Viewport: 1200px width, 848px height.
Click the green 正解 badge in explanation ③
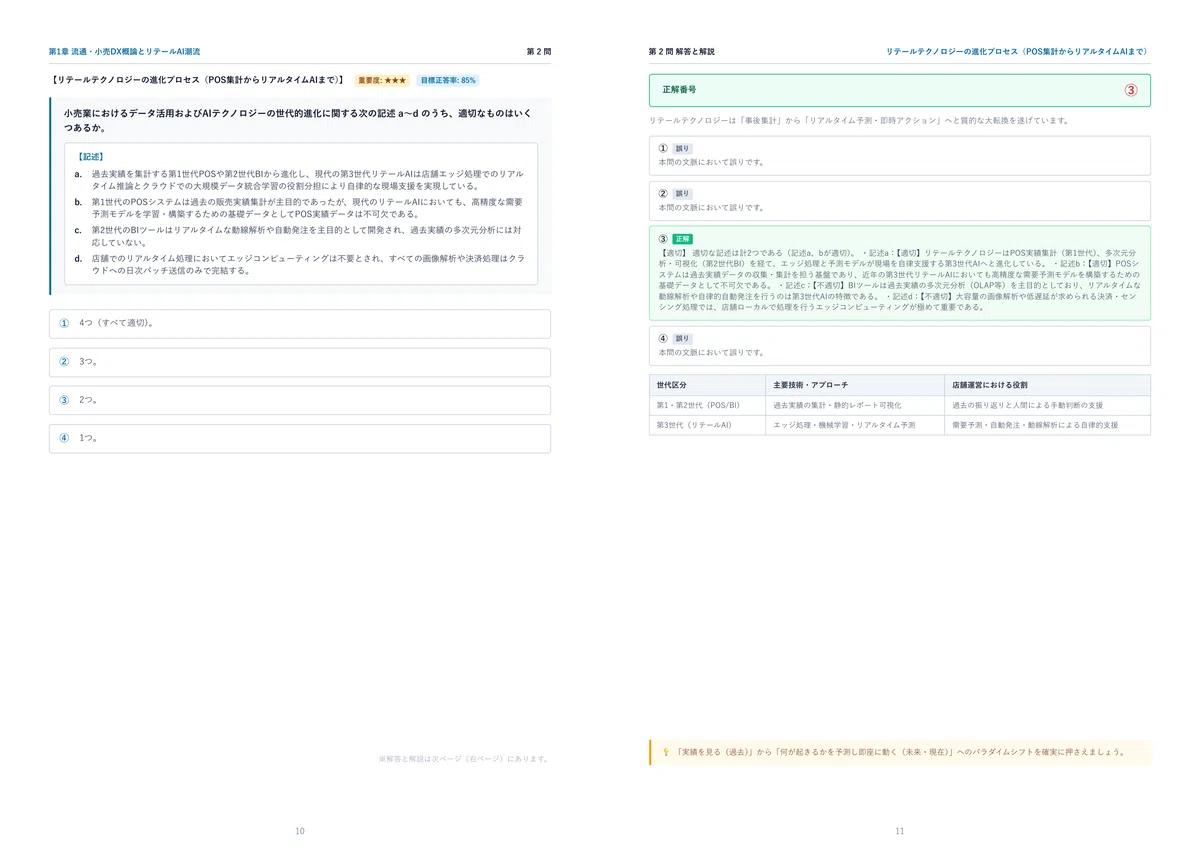pyautogui.click(x=682, y=239)
